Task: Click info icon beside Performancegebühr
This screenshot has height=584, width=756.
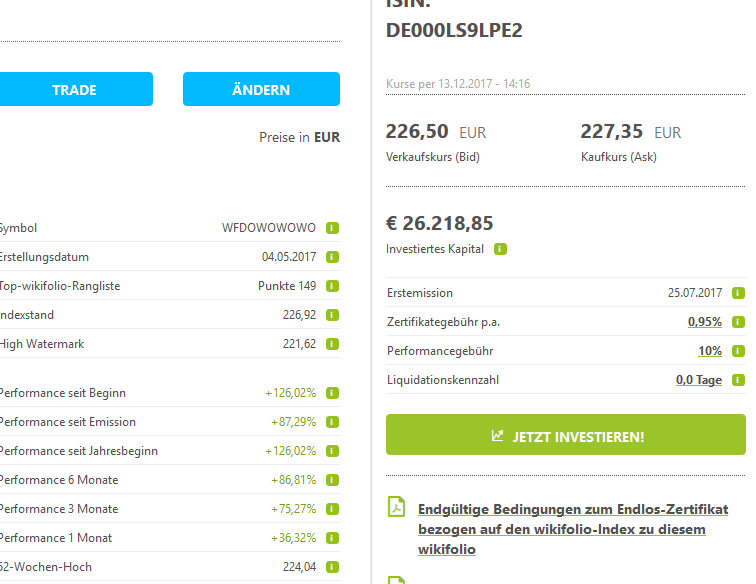Action: pos(738,351)
